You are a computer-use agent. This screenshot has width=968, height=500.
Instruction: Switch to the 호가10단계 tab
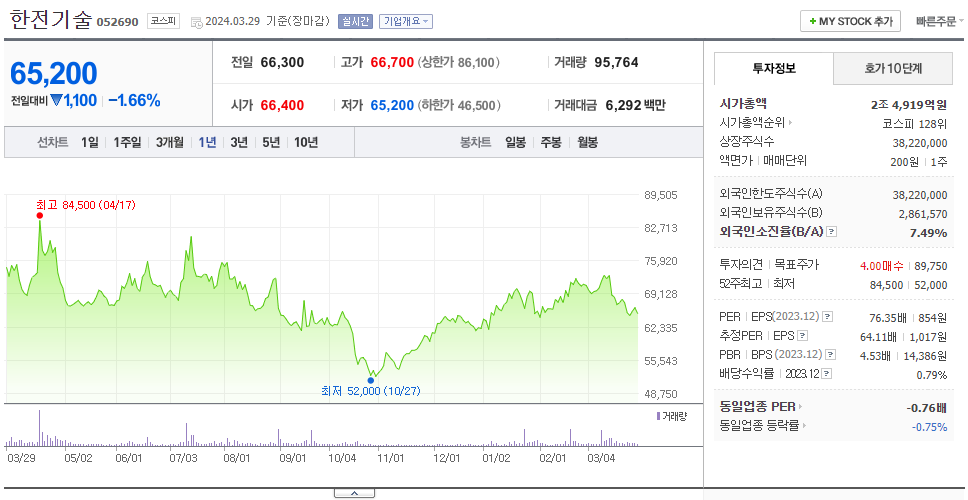[x=893, y=69]
